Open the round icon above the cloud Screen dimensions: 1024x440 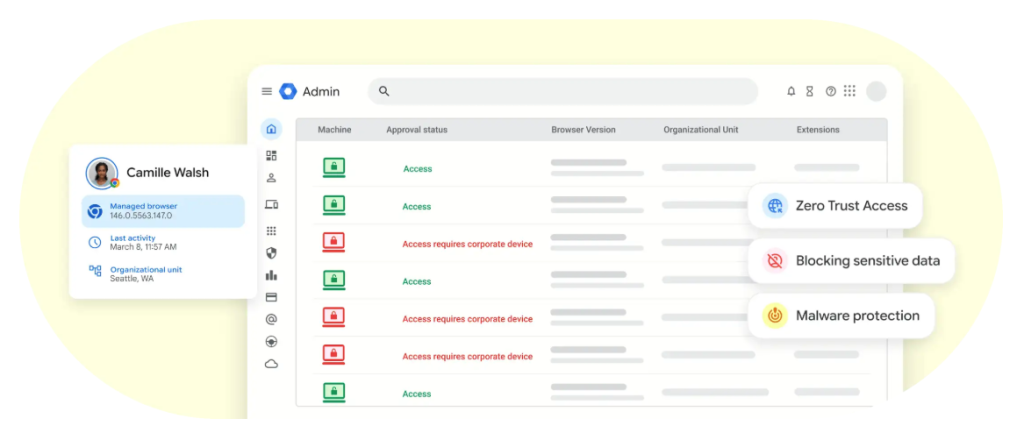(x=272, y=341)
